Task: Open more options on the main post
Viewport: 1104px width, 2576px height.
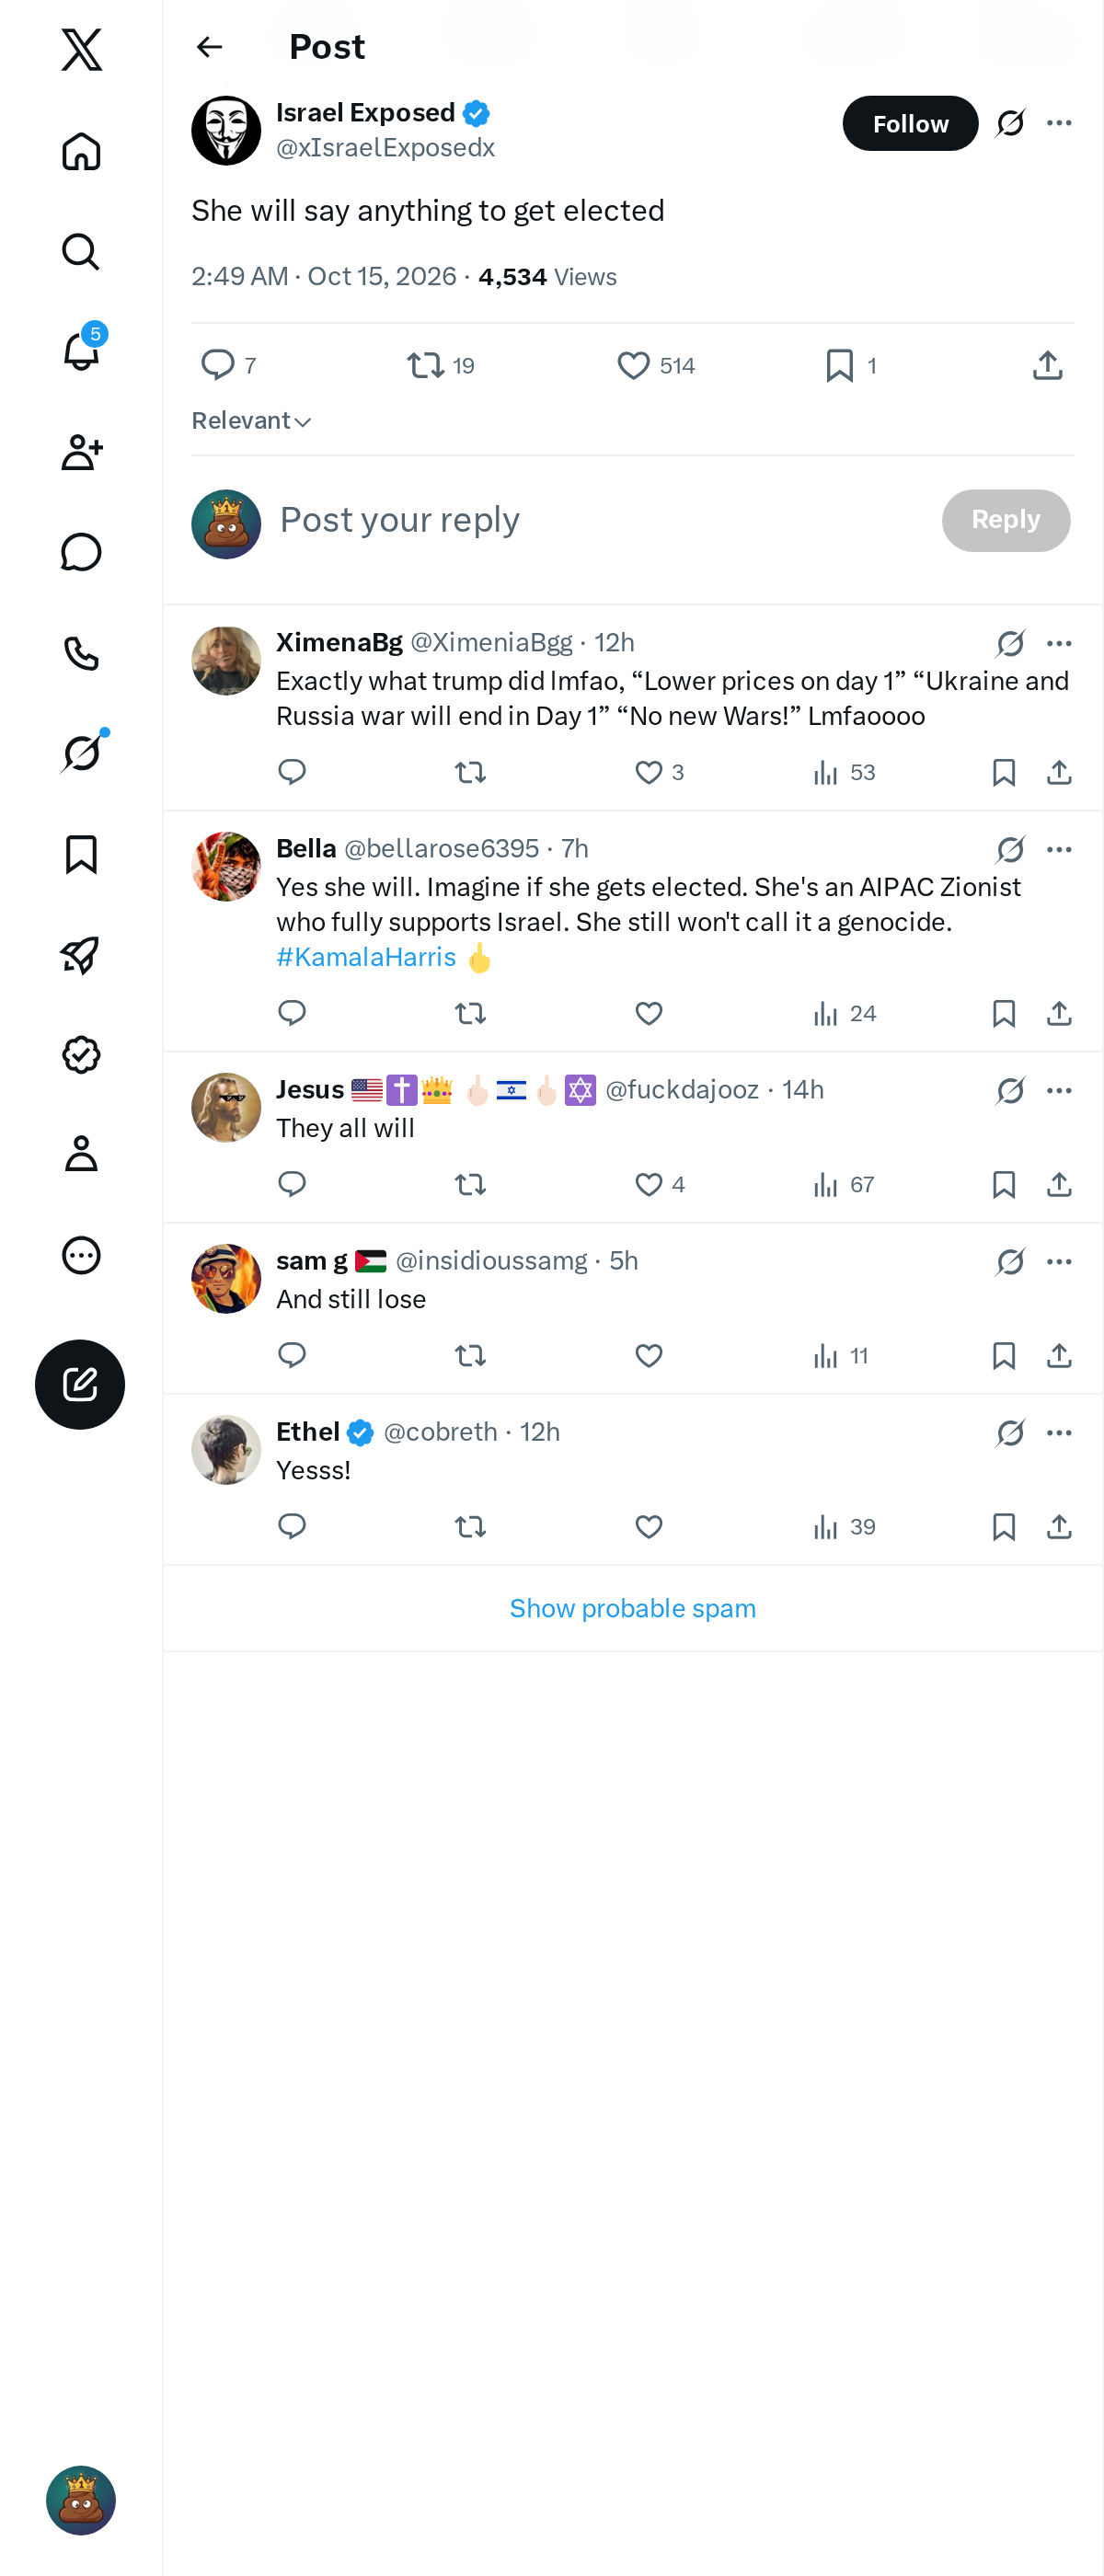Action: coord(1059,123)
